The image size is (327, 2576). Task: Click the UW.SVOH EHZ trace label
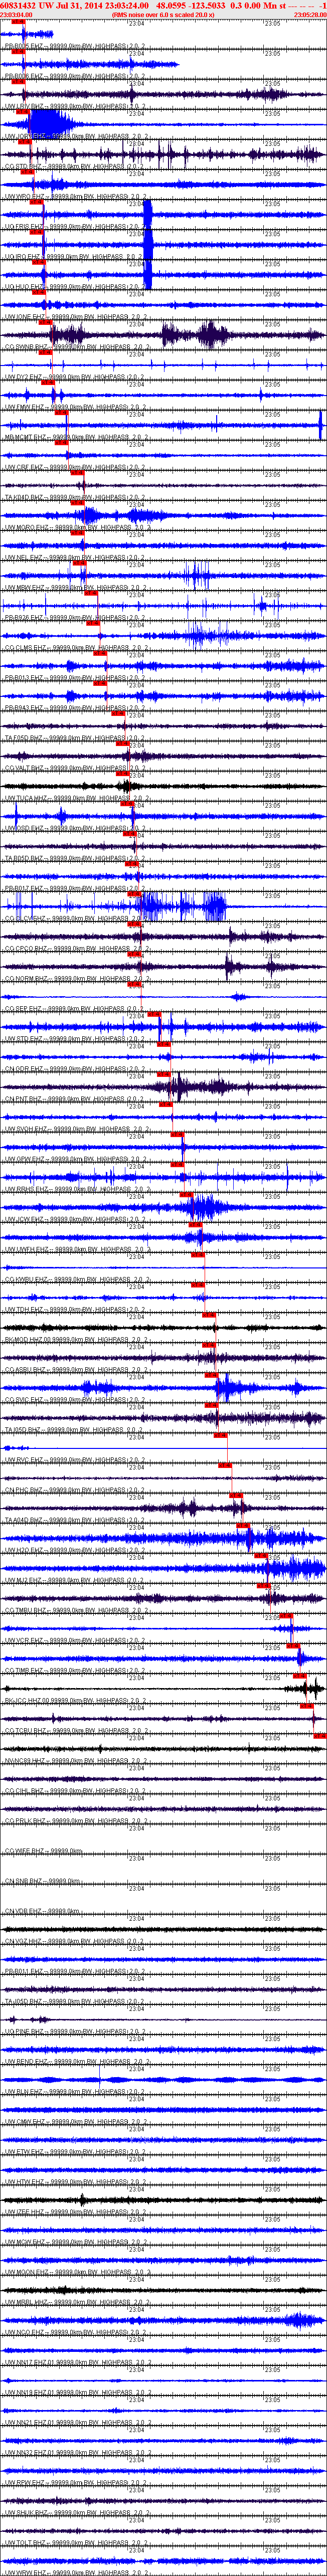pyautogui.click(x=75, y=1129)
